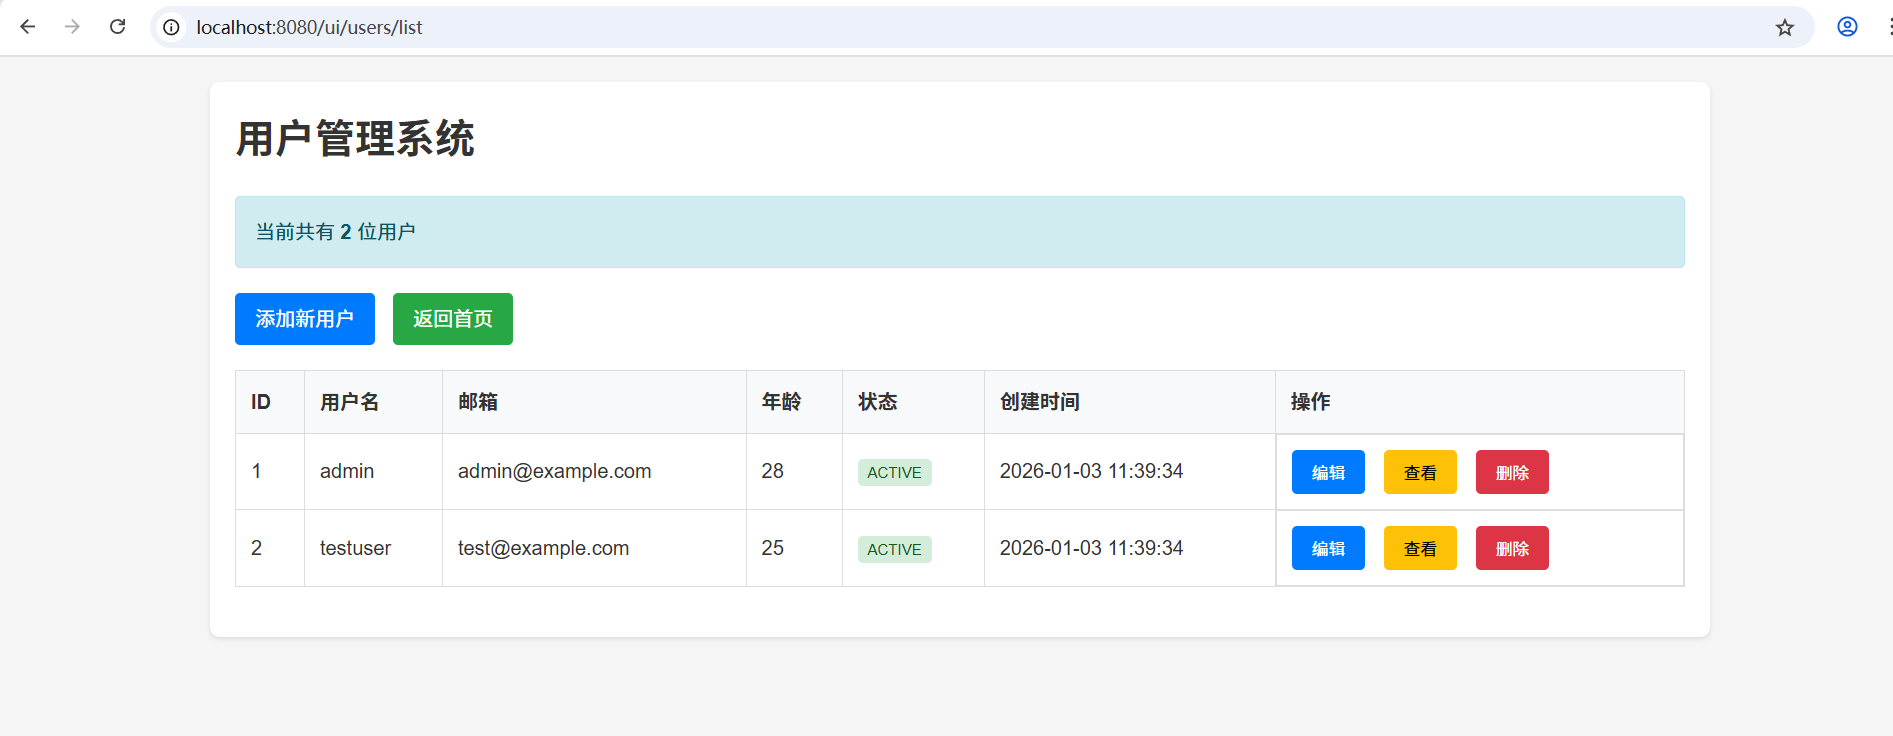Click the 状态 column header

click(913, 402)
